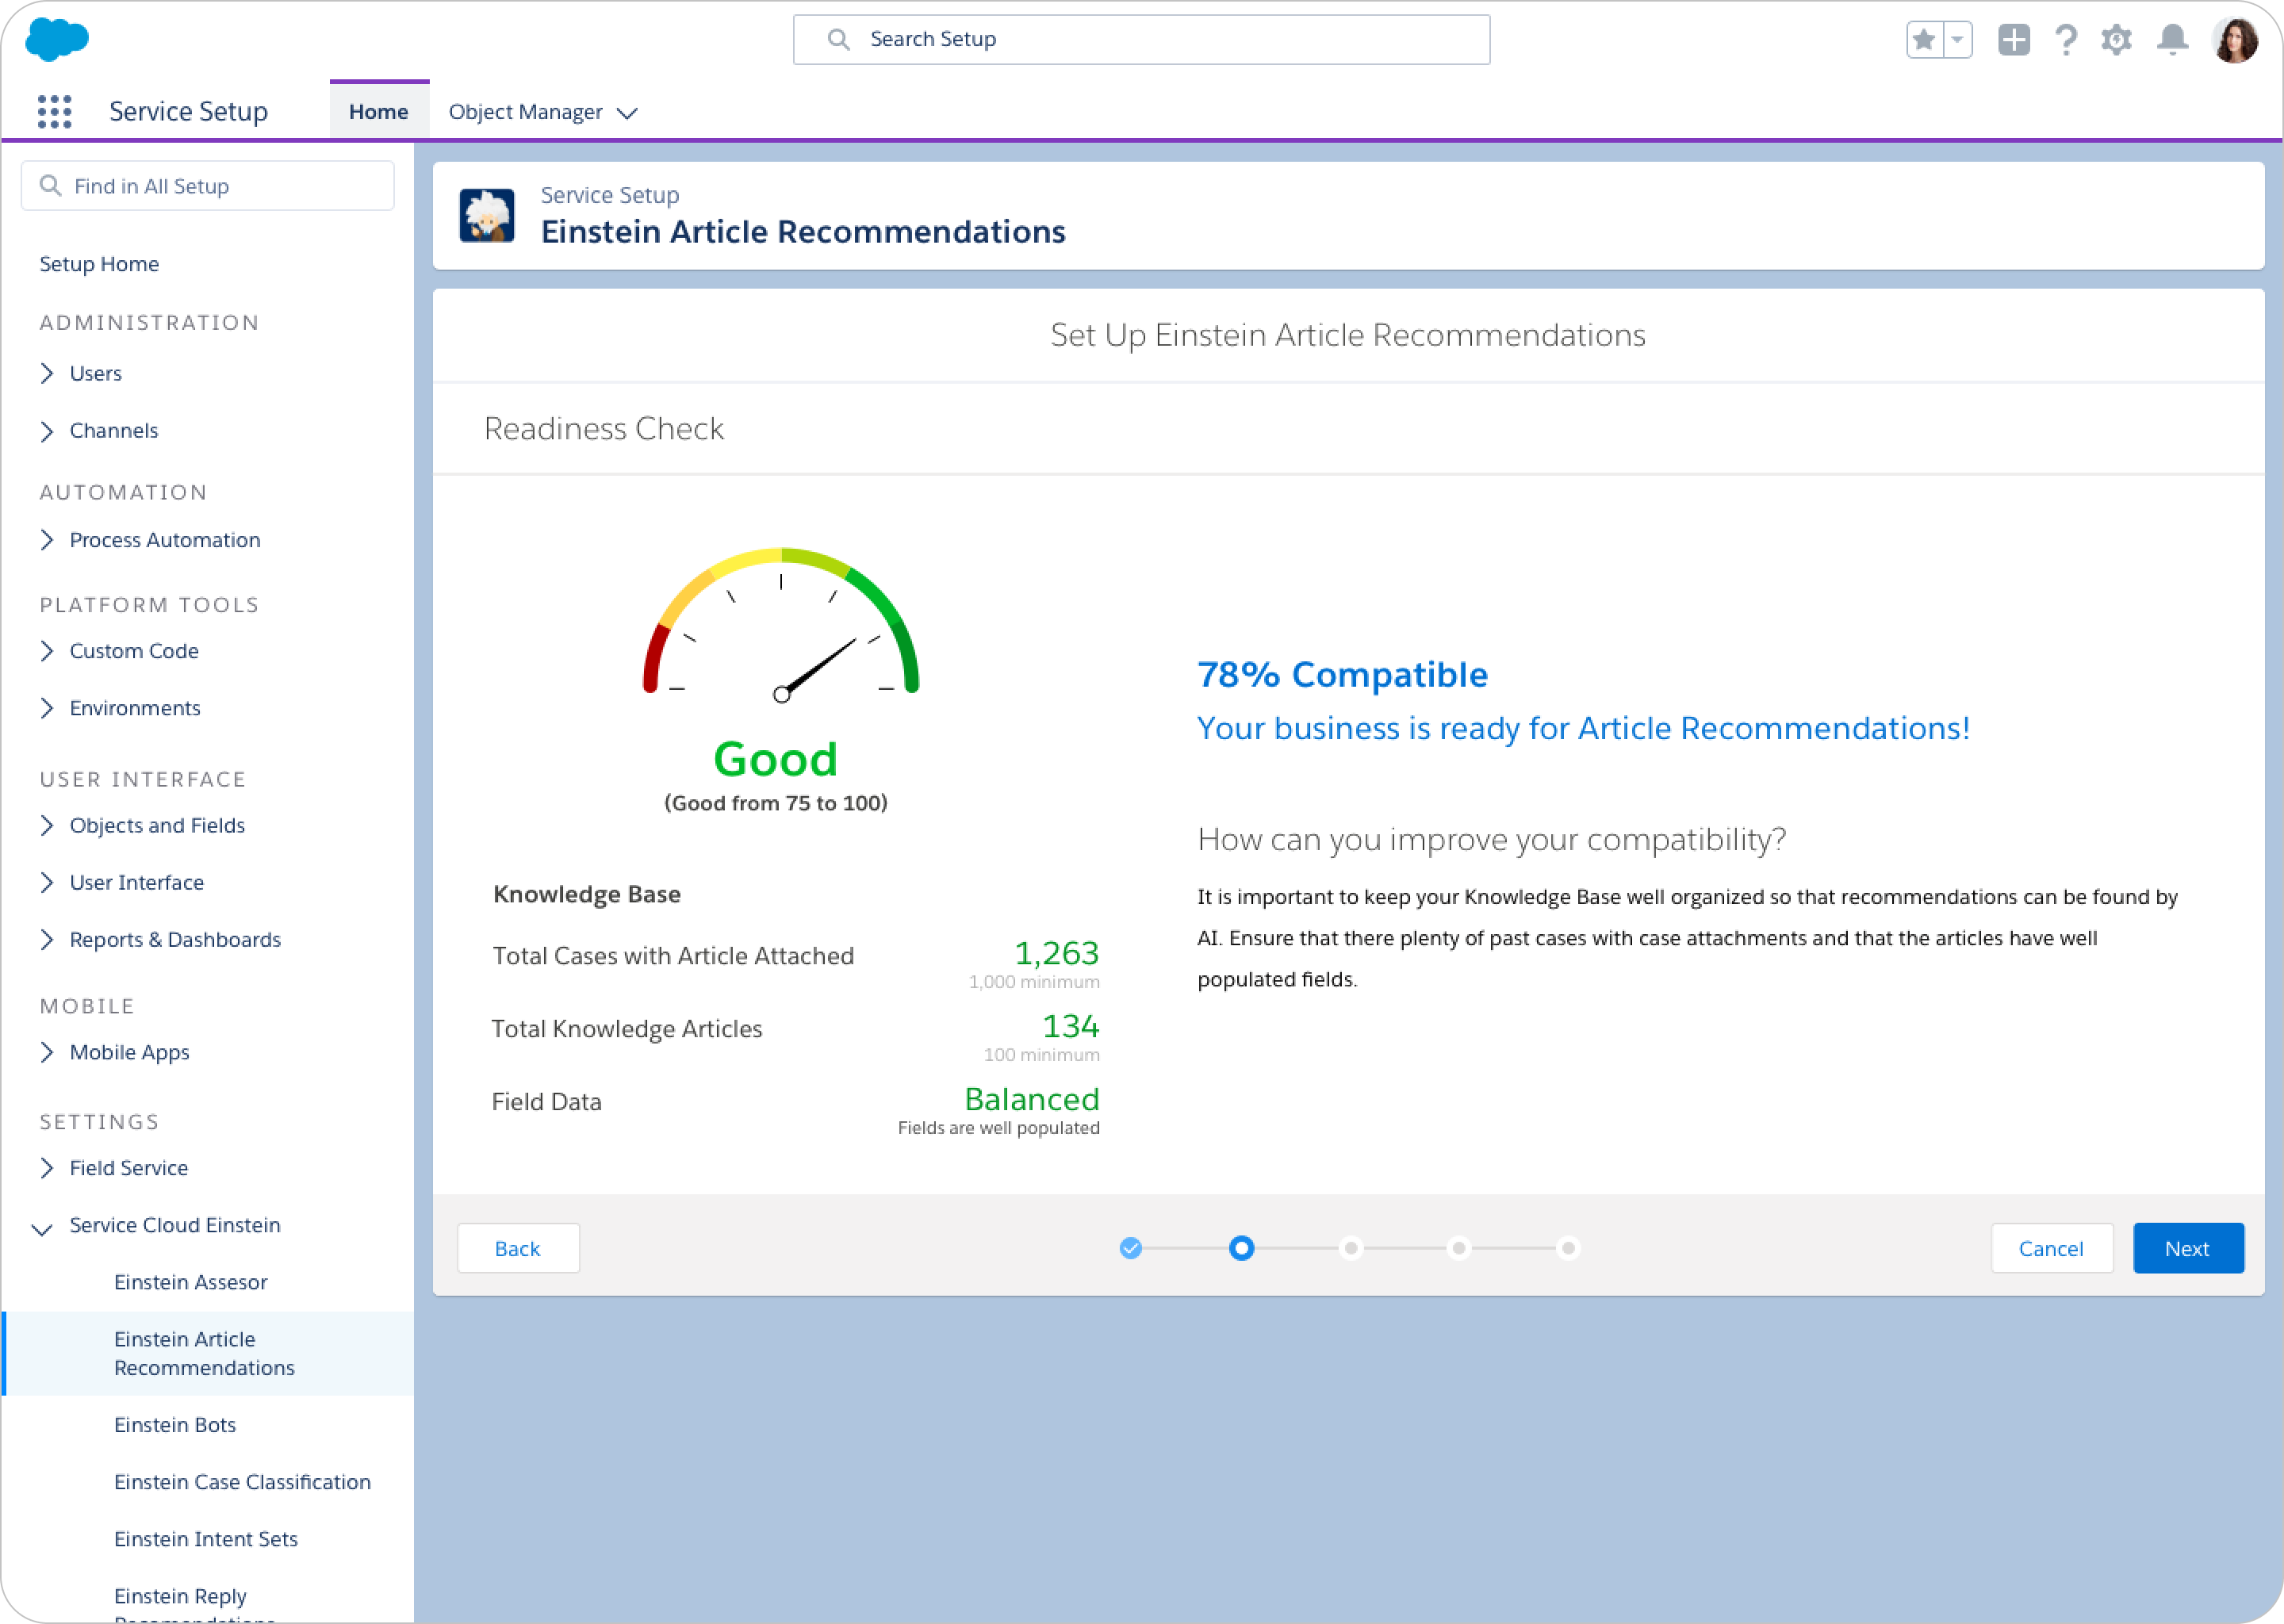
Task: Click the Salesforce cloud logo
Action: point(56,39)
